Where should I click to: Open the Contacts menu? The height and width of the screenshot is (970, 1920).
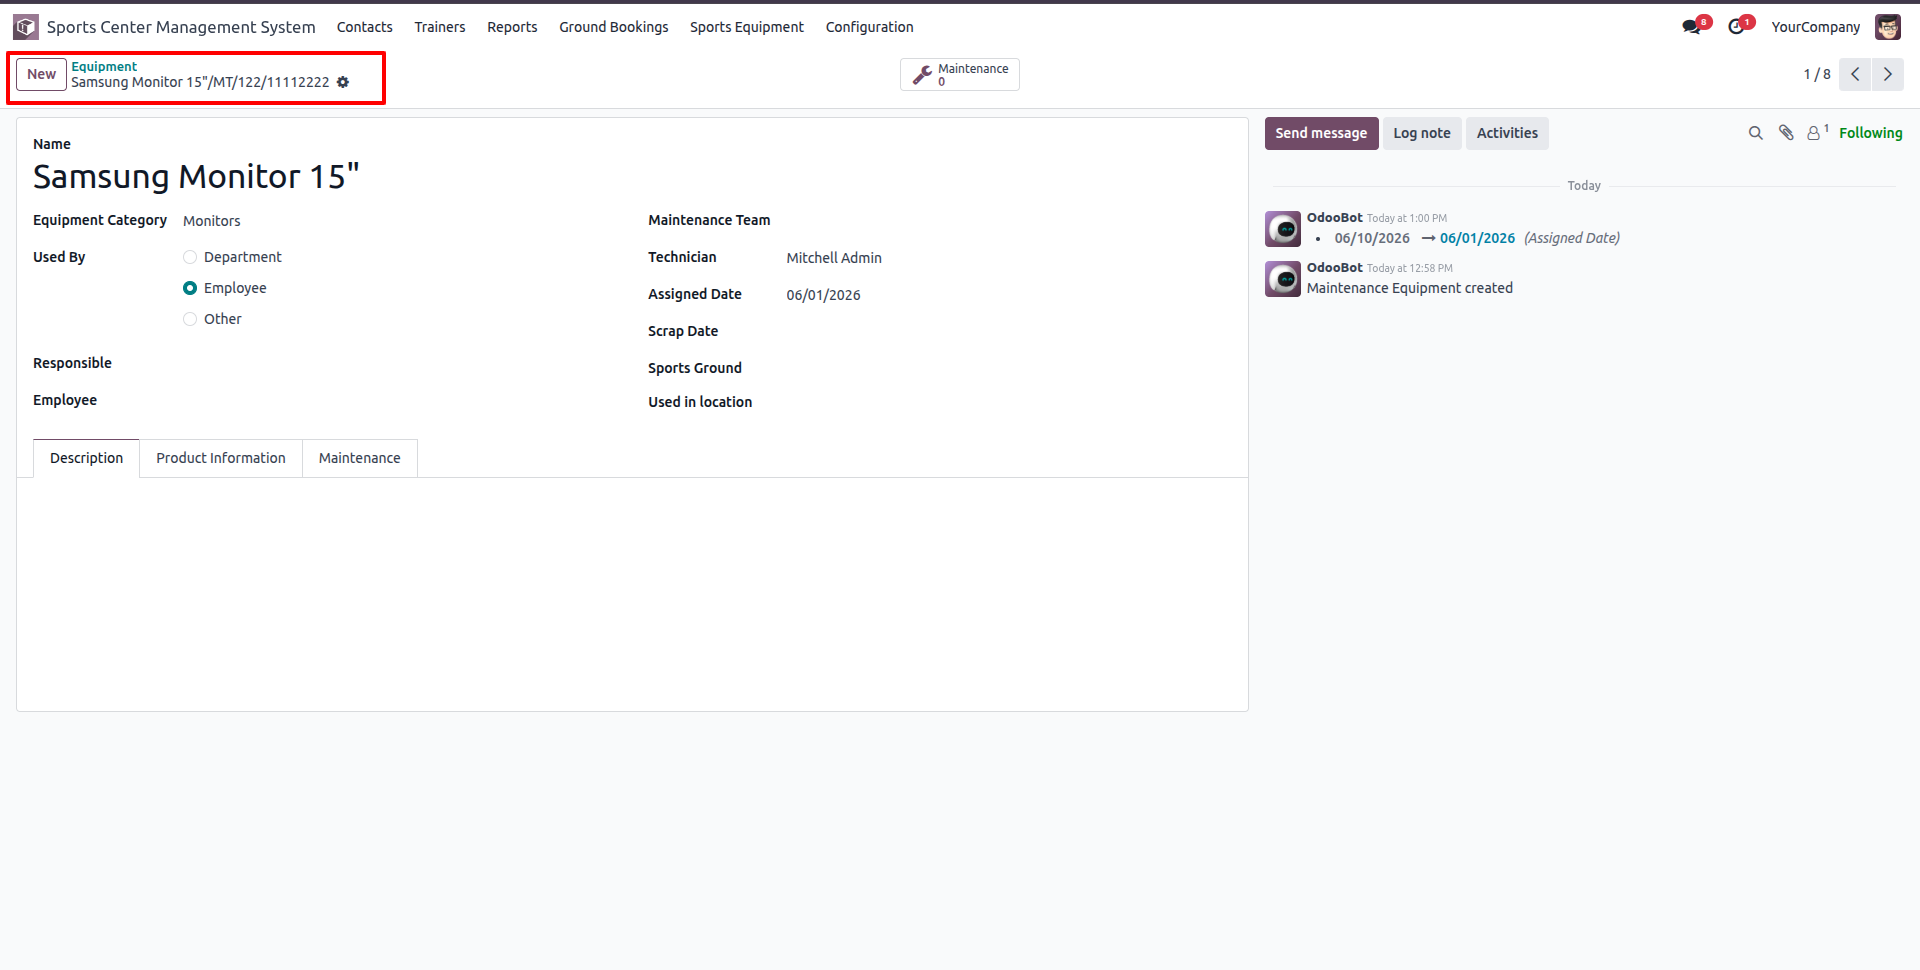(x=364, y=27)
